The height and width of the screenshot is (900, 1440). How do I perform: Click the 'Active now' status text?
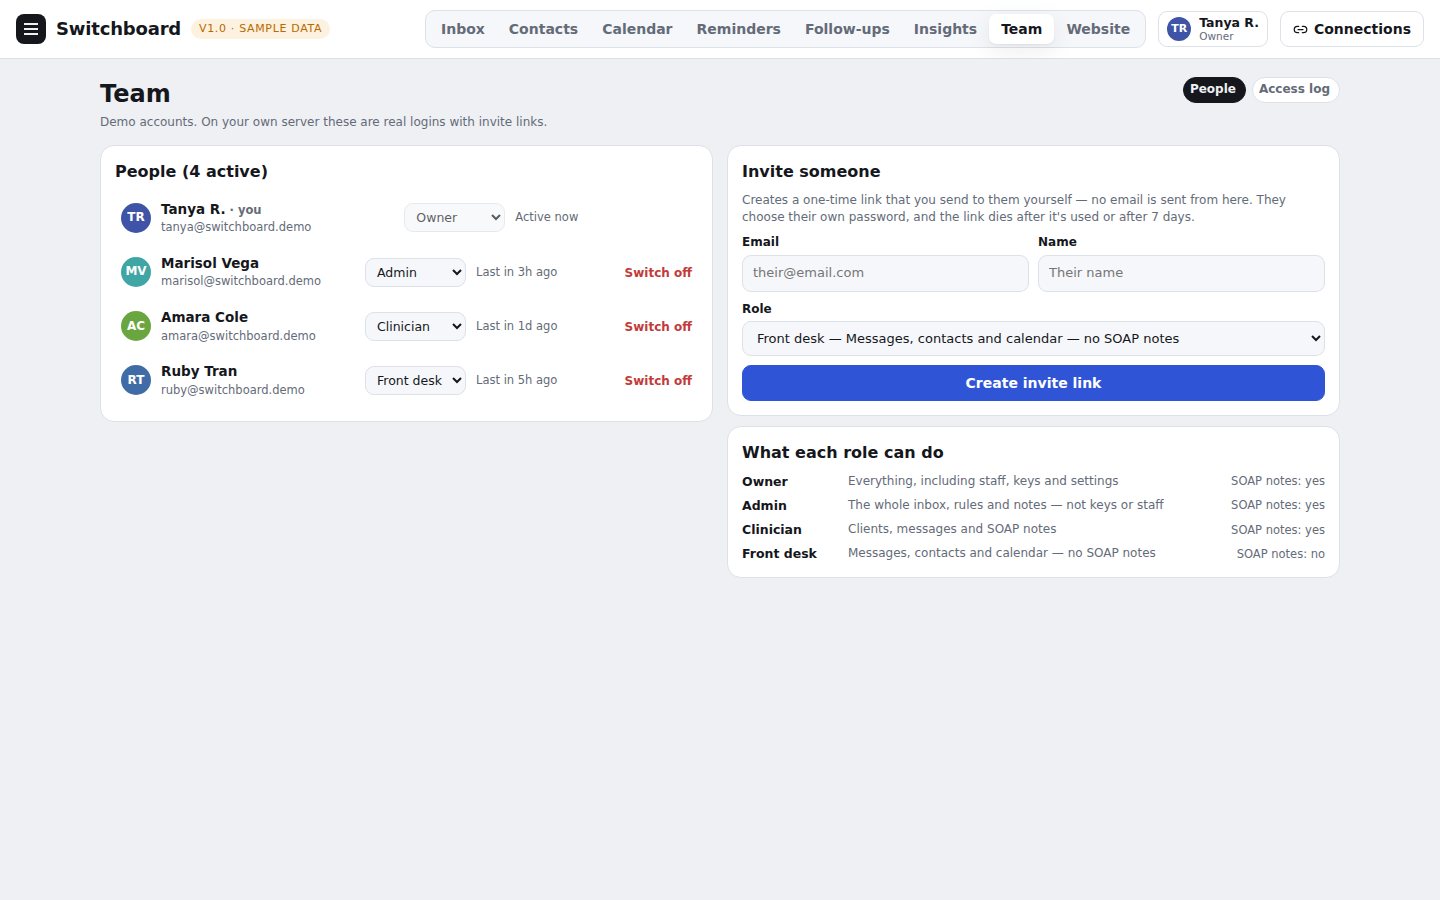(546, 217)
